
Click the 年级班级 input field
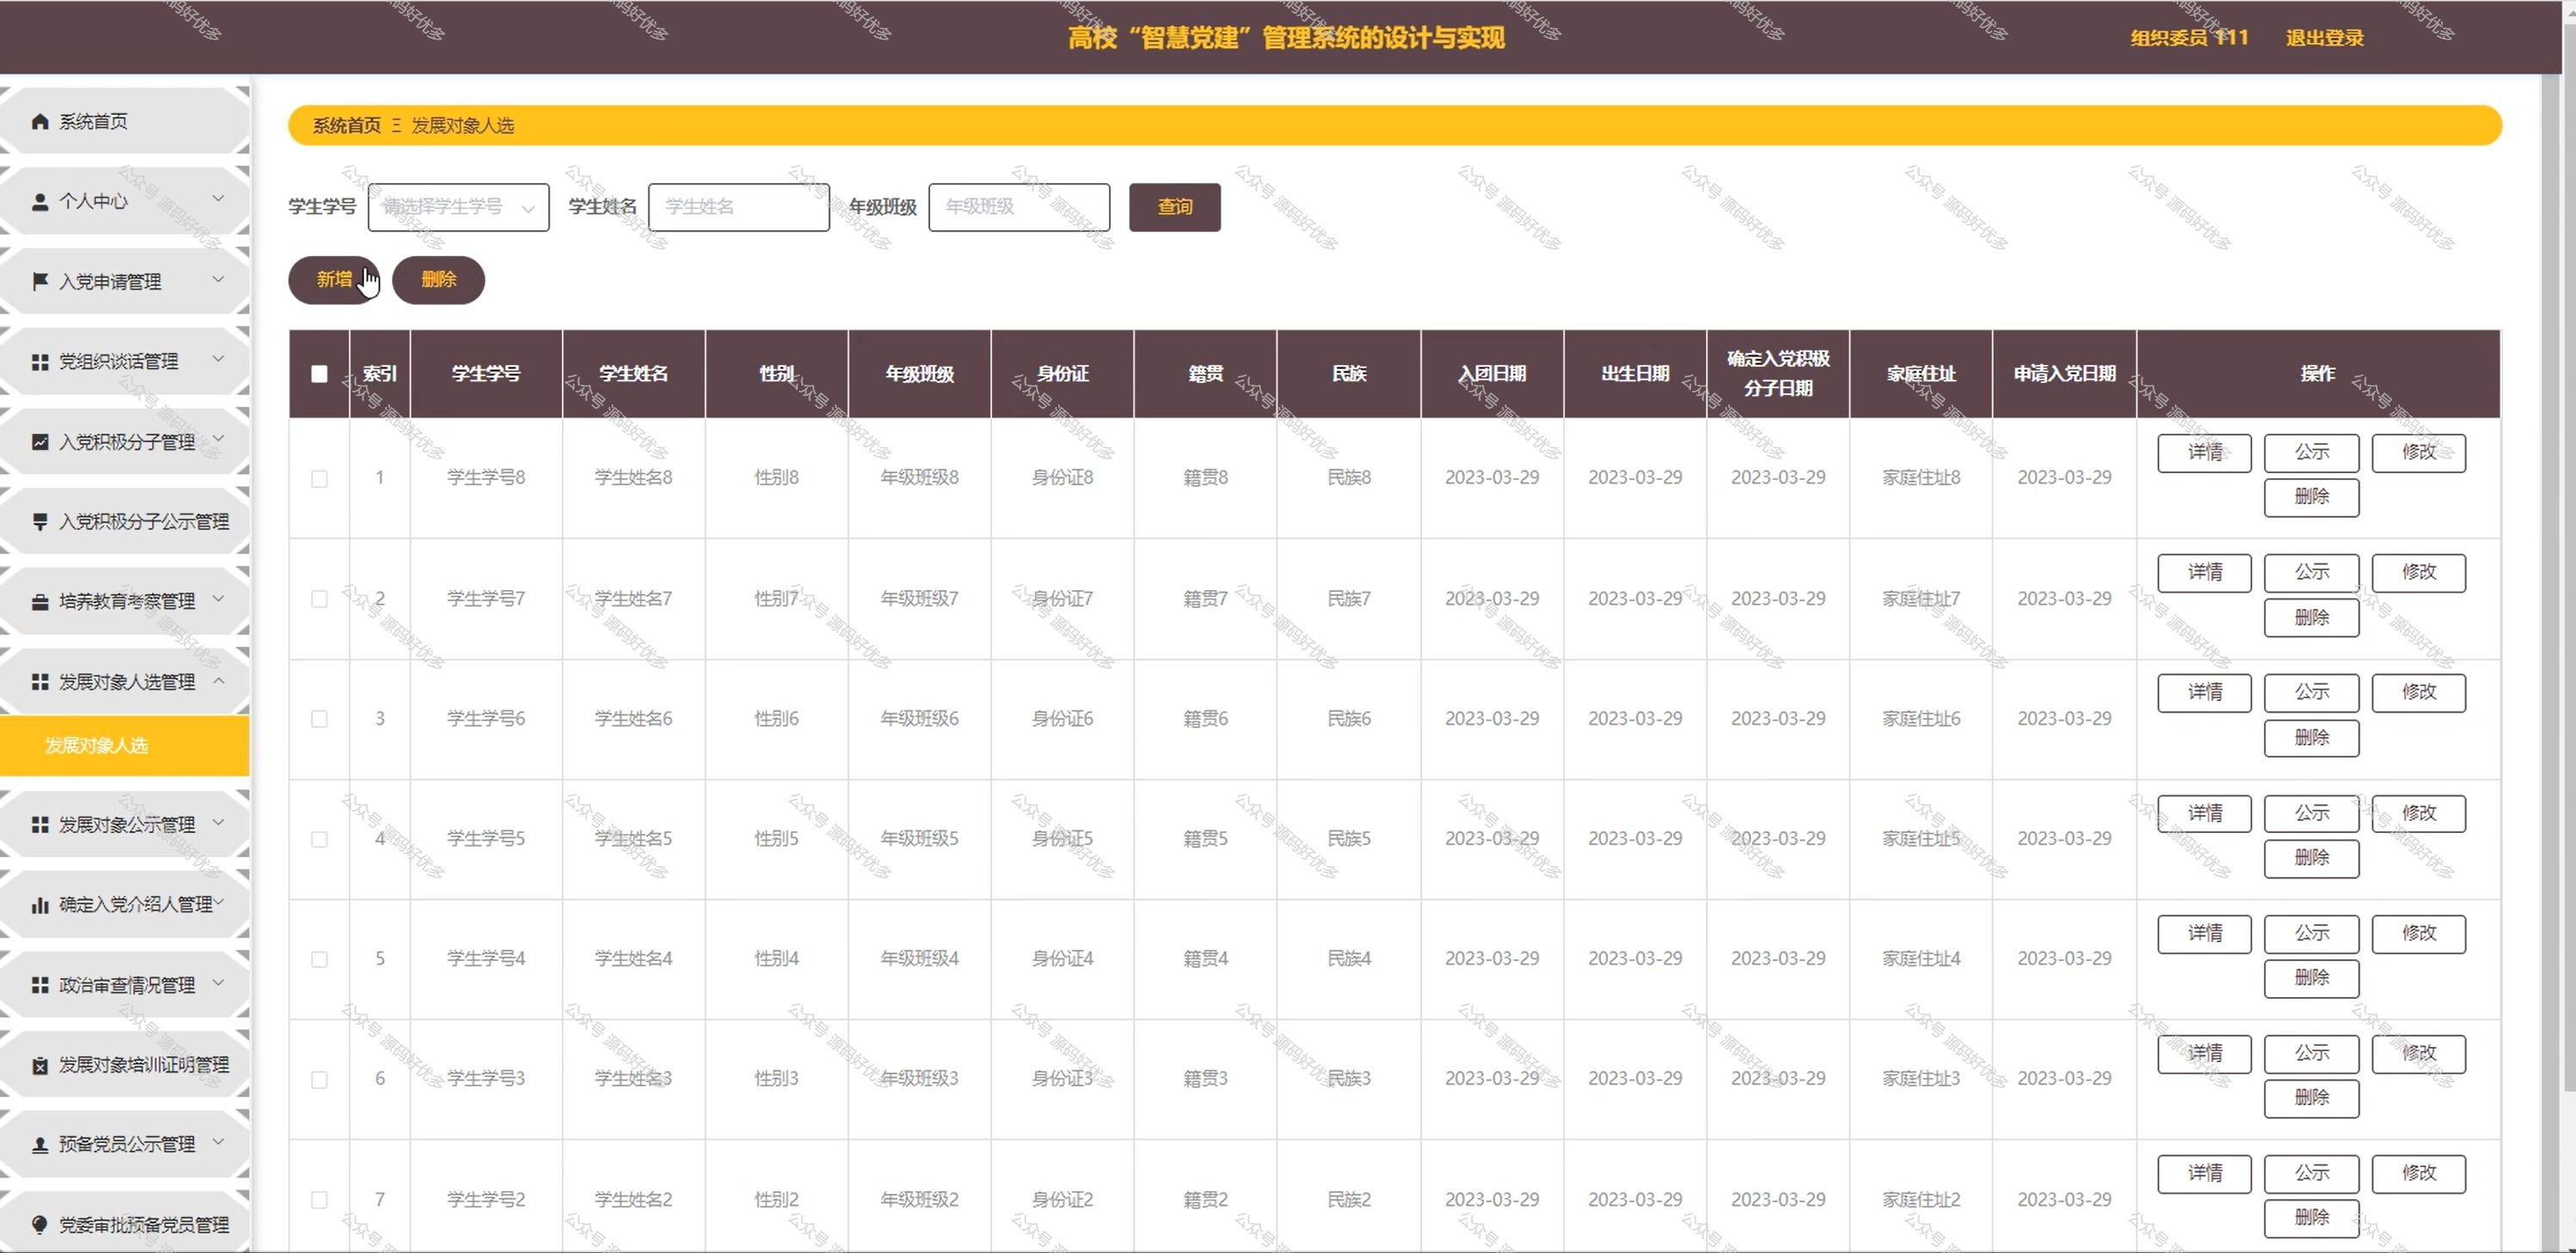1018,207
